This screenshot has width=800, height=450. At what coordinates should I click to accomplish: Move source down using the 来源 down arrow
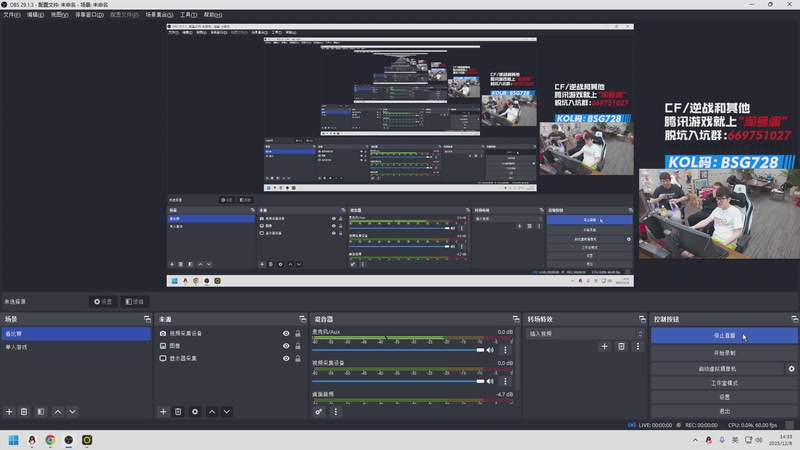[227, 412]
